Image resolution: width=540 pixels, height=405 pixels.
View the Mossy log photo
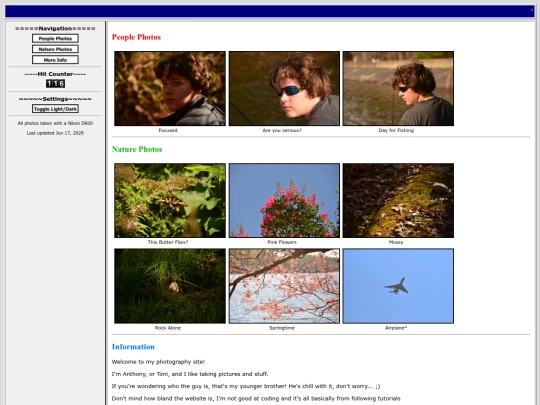pyautogui.click(x=398, y=200)
